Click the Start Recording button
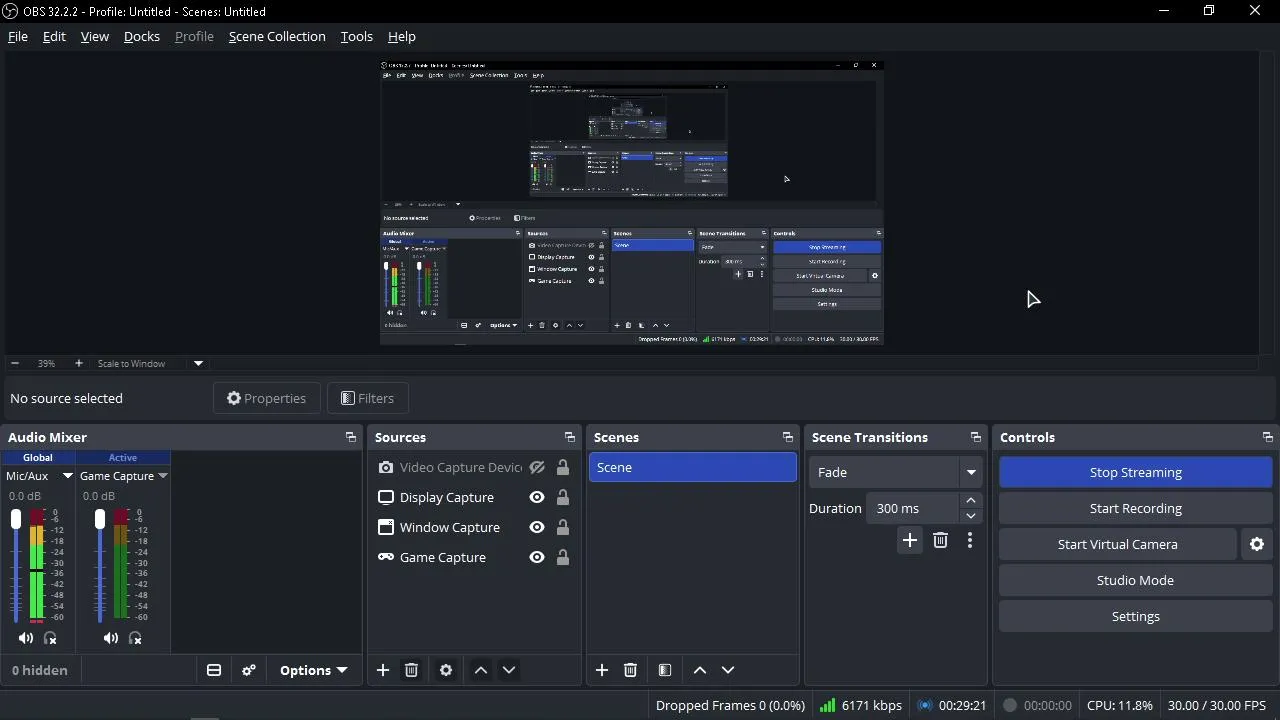This screenshot has width=1280, height=720. (x=1136, y=508)
